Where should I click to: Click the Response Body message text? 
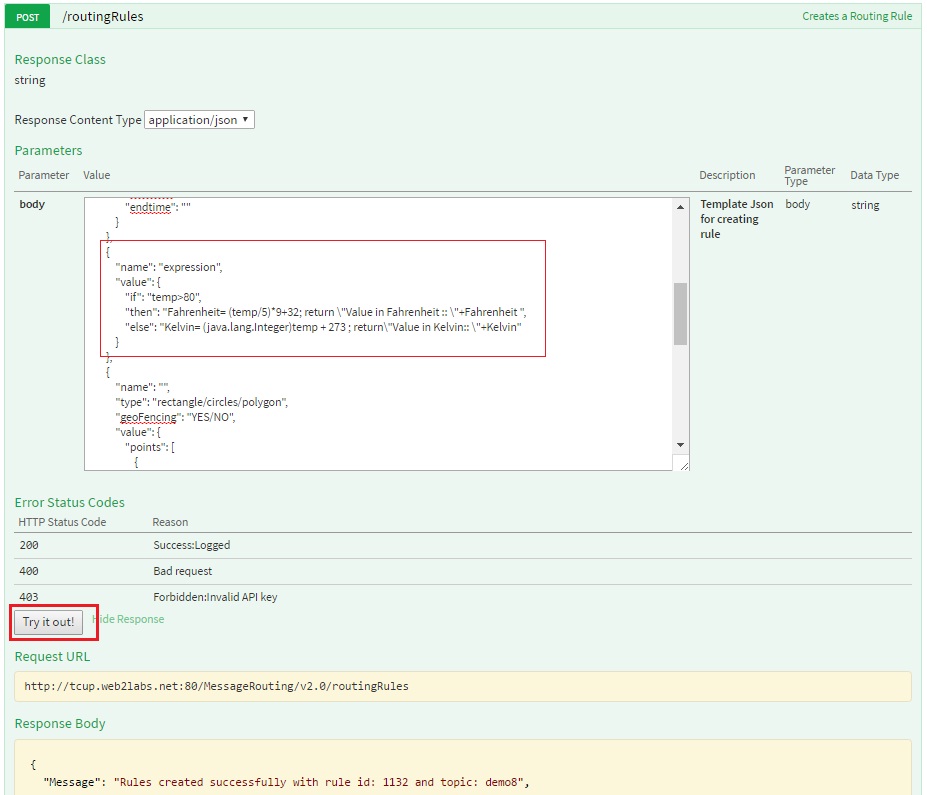286,782
